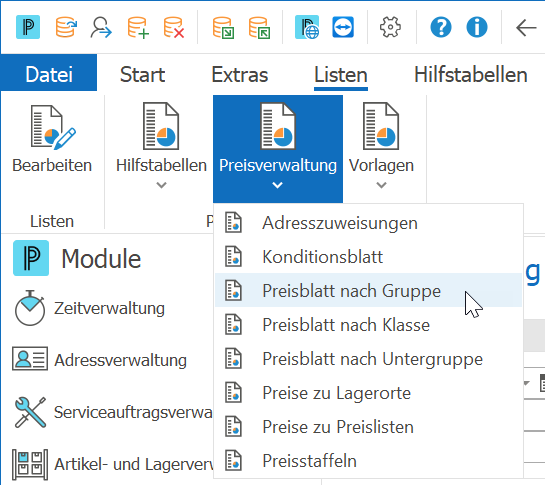Click the add database icon with plus
This screenshot has height=485, width=545.
(138, 27)
